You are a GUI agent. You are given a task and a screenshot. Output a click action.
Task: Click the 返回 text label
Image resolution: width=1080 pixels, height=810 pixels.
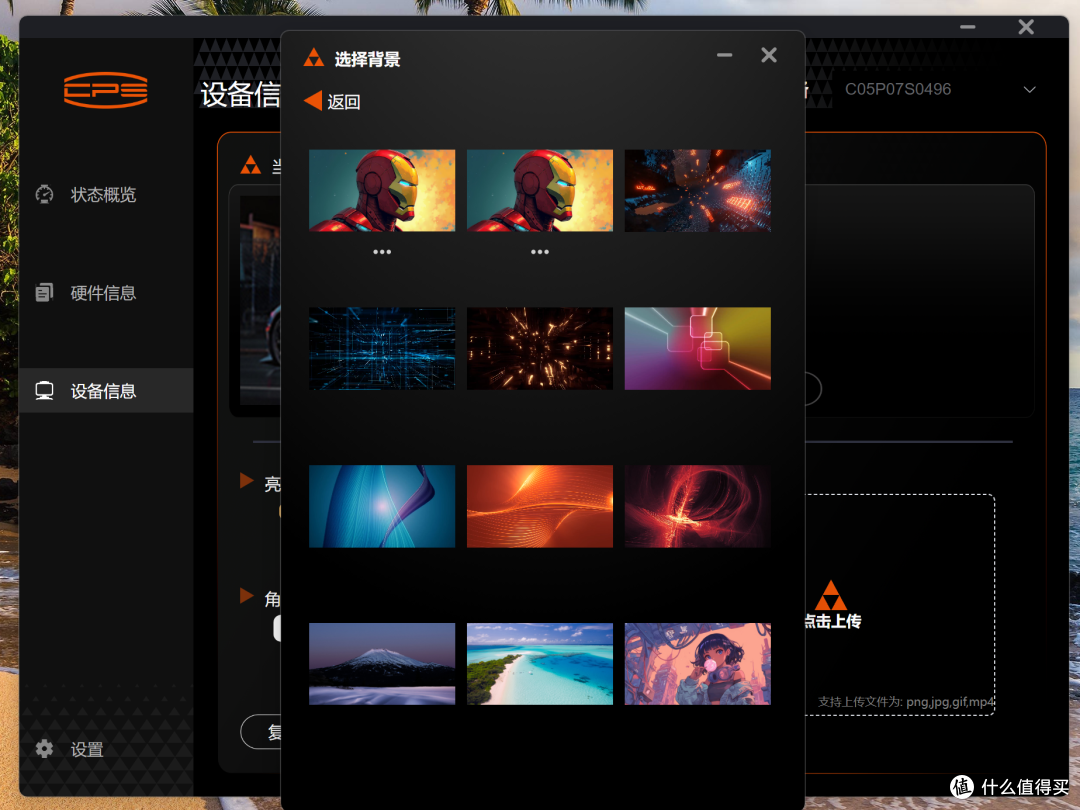point(344,102)
